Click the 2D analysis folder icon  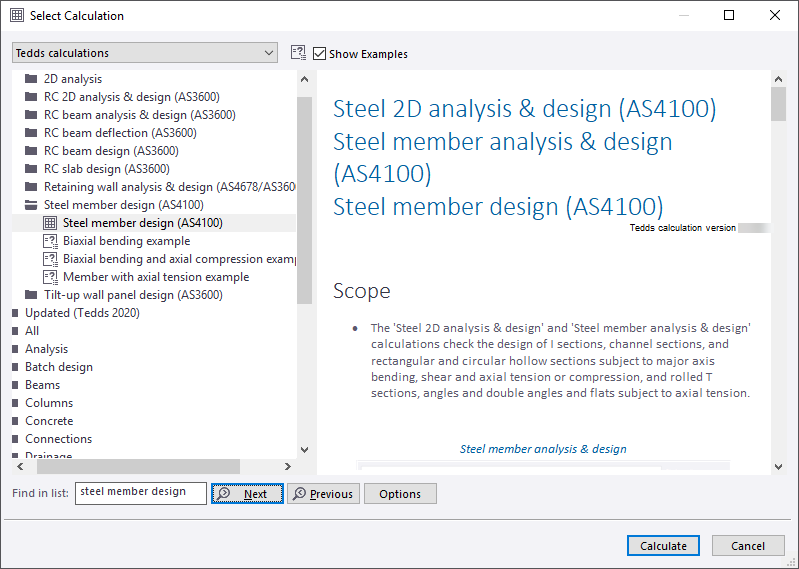(31, 78)
